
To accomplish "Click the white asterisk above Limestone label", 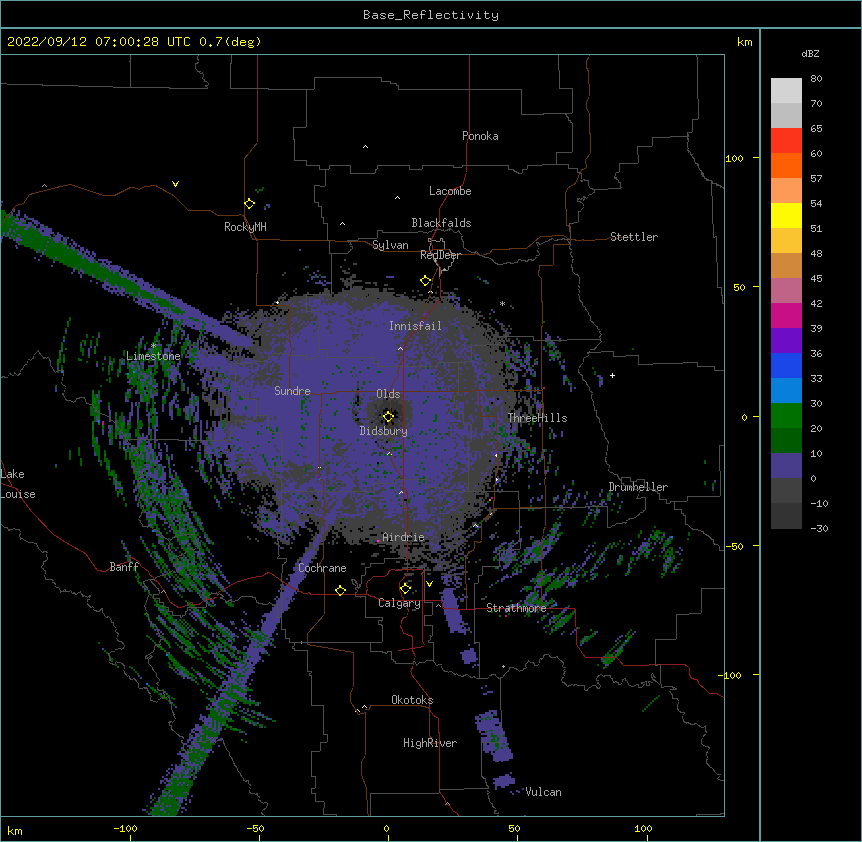I will pos(153,346).
